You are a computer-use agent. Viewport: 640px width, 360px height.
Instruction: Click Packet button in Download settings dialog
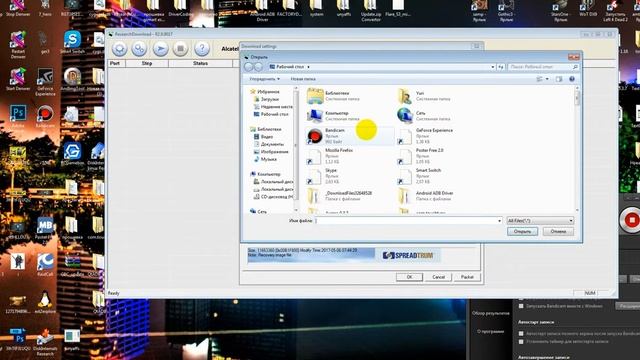coord(467,277)
